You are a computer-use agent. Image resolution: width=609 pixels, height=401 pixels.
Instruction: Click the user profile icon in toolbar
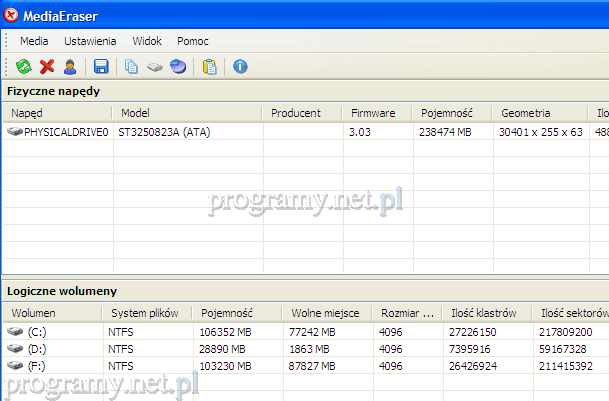[x=70, y=67]
